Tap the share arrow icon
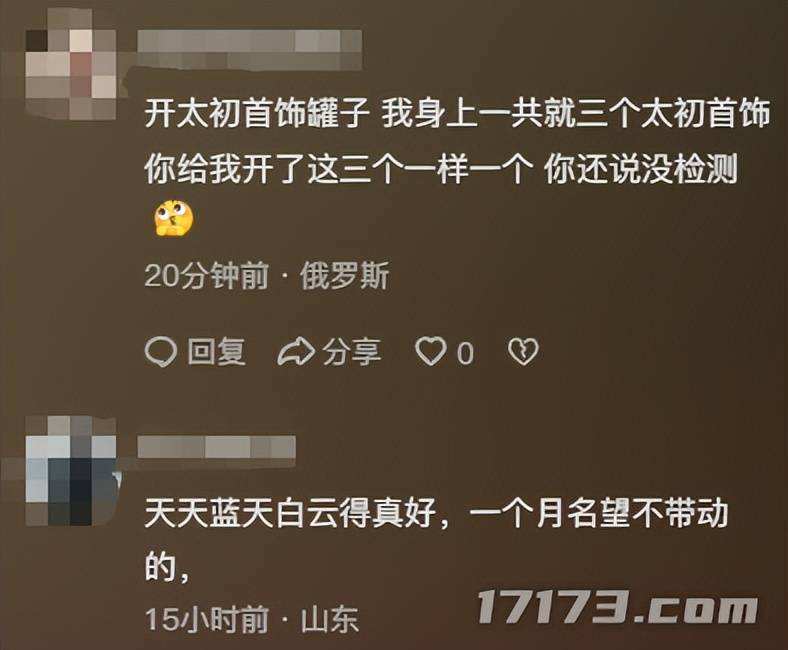The image size is (788, 650). 296,351
